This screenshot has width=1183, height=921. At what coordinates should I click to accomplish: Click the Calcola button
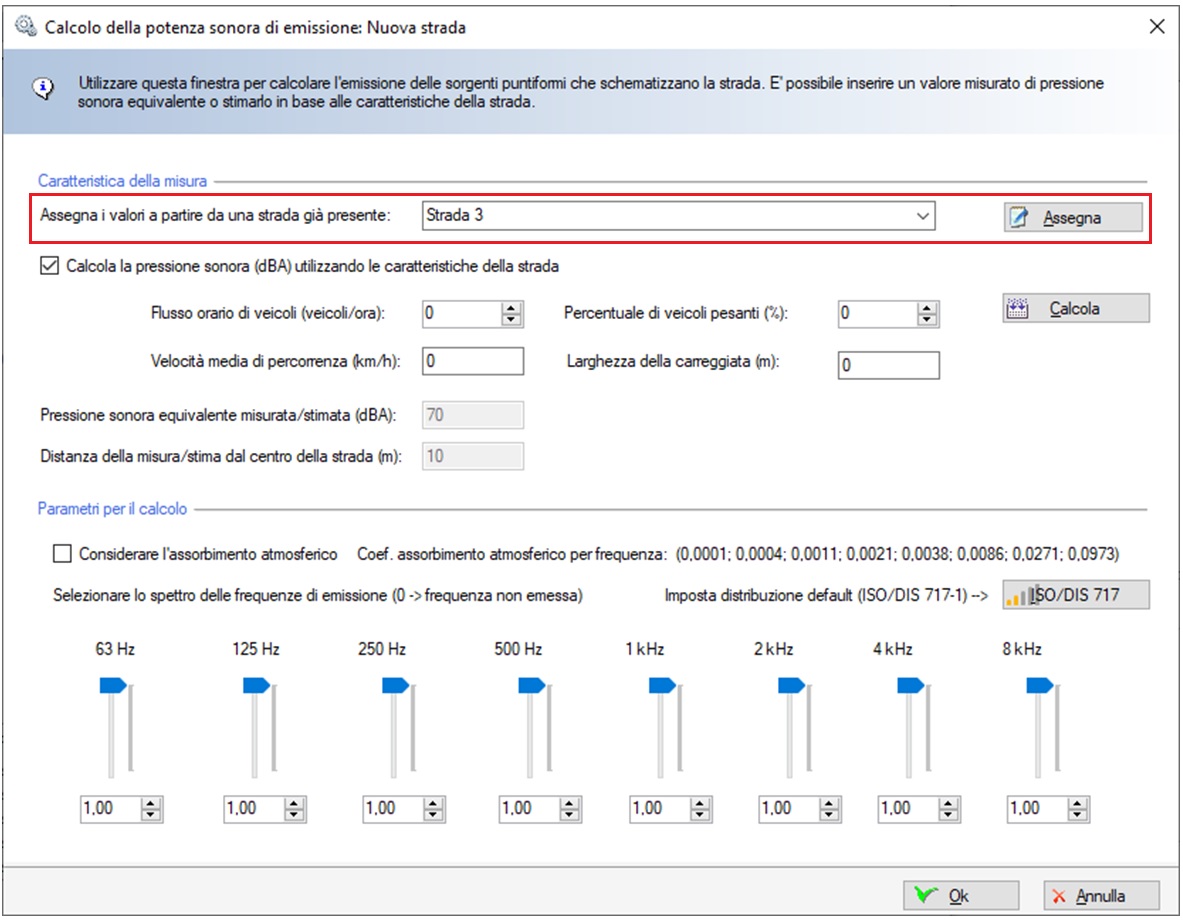[1076, 309]
